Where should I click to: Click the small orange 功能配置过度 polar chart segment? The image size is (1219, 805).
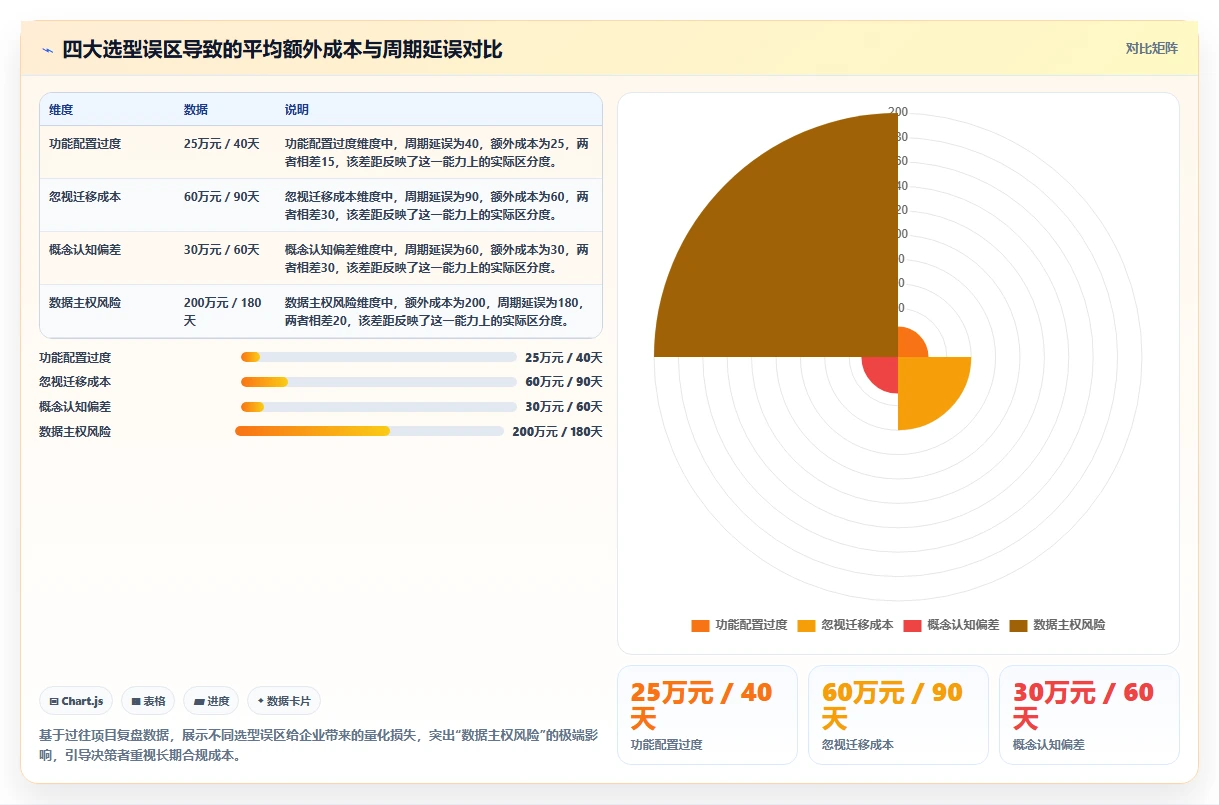coord(909,345)
